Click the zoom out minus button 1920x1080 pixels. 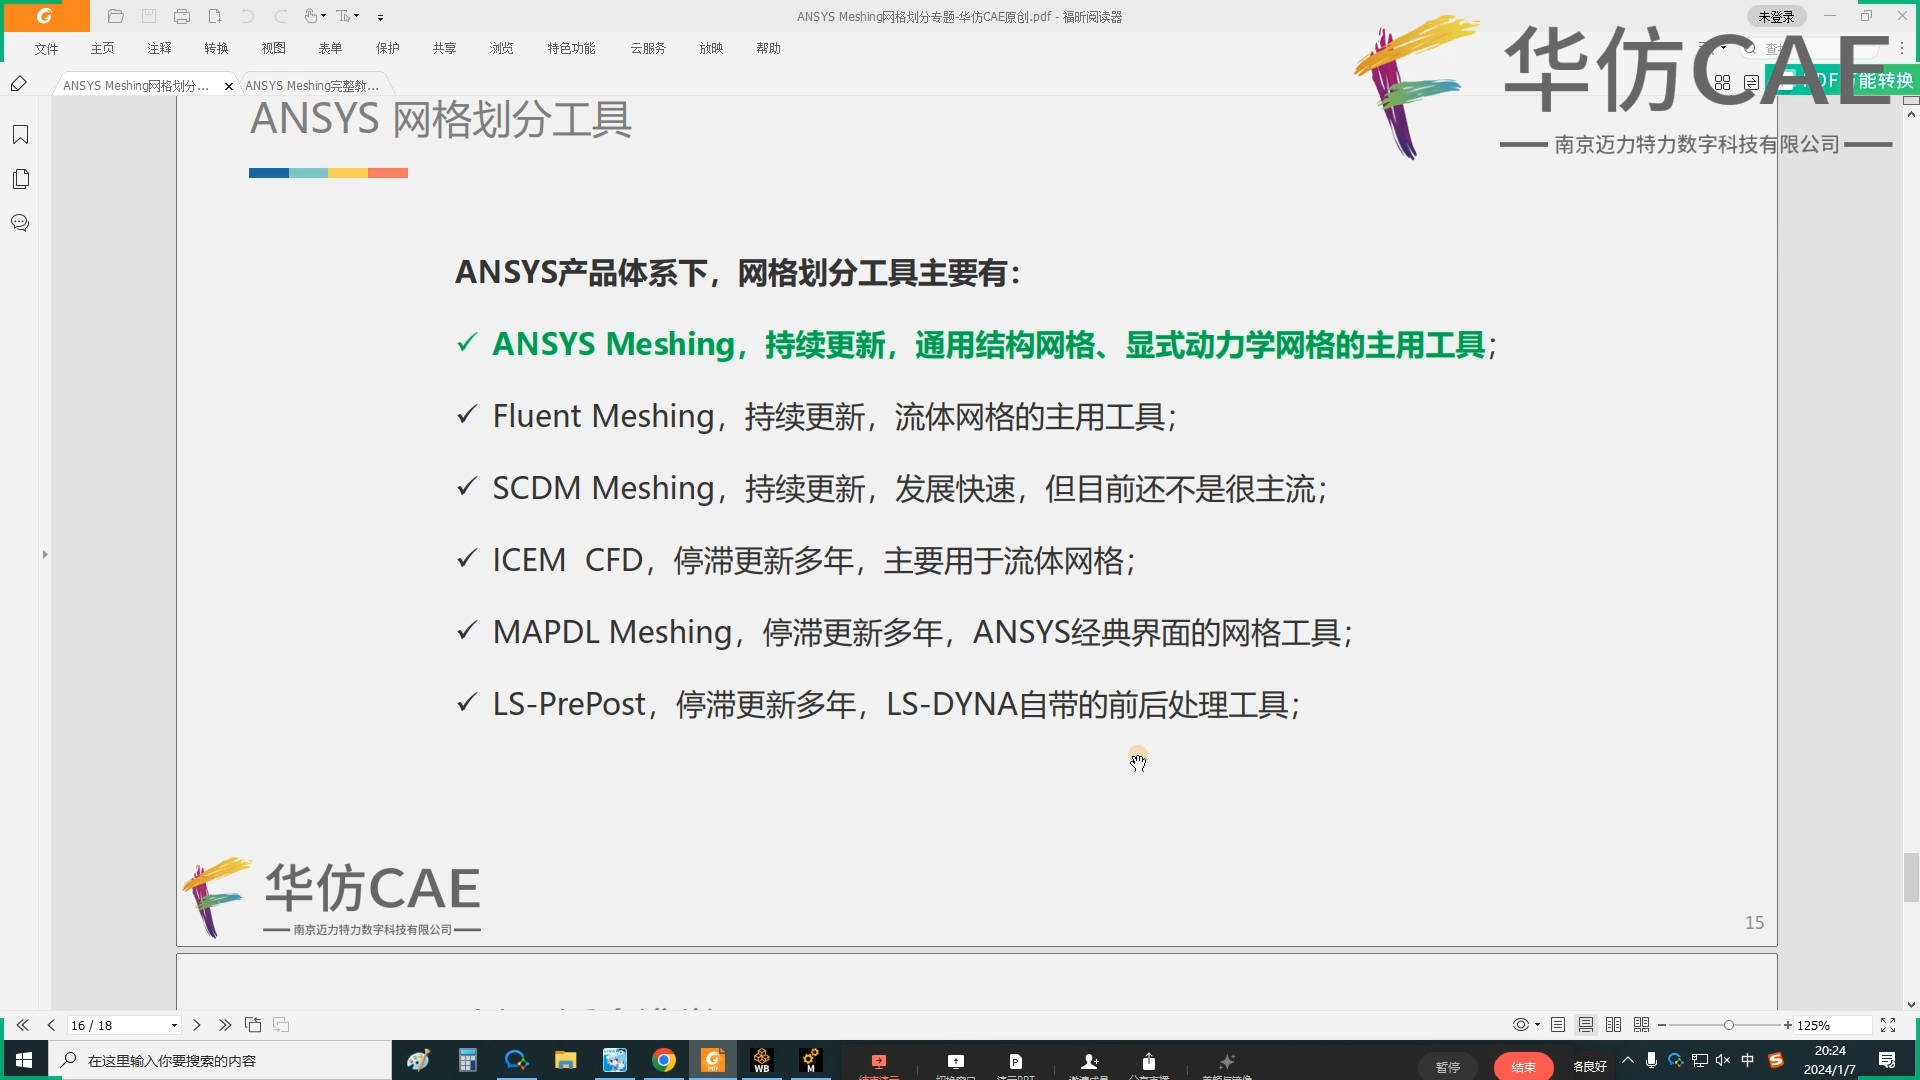pos(1662,1025)
